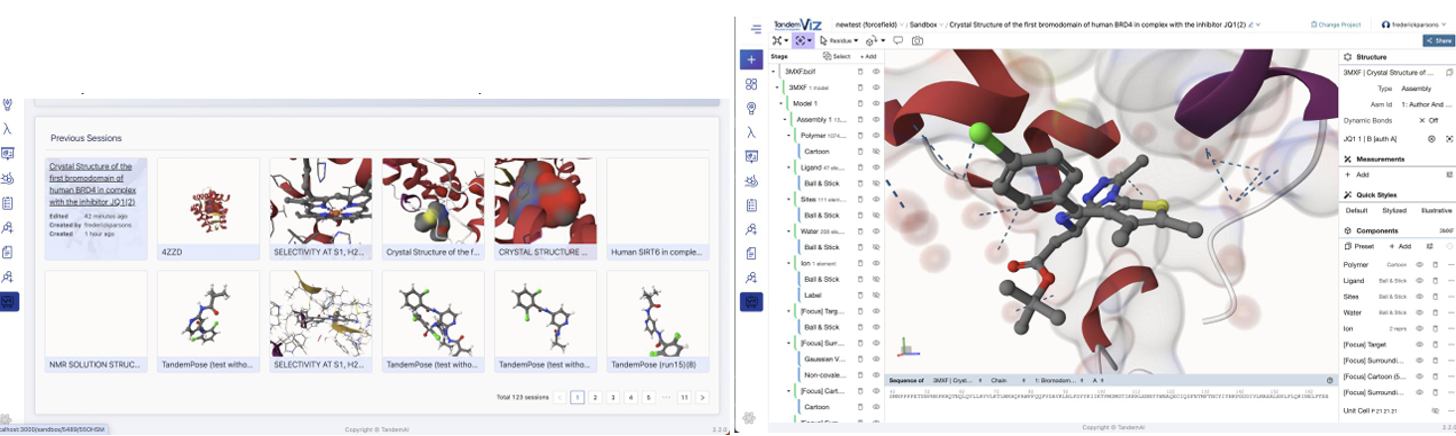The image size is (1456, 436).
Task: Click the checklist icon in right window sidebar
Action: click(x=751, y=204)
